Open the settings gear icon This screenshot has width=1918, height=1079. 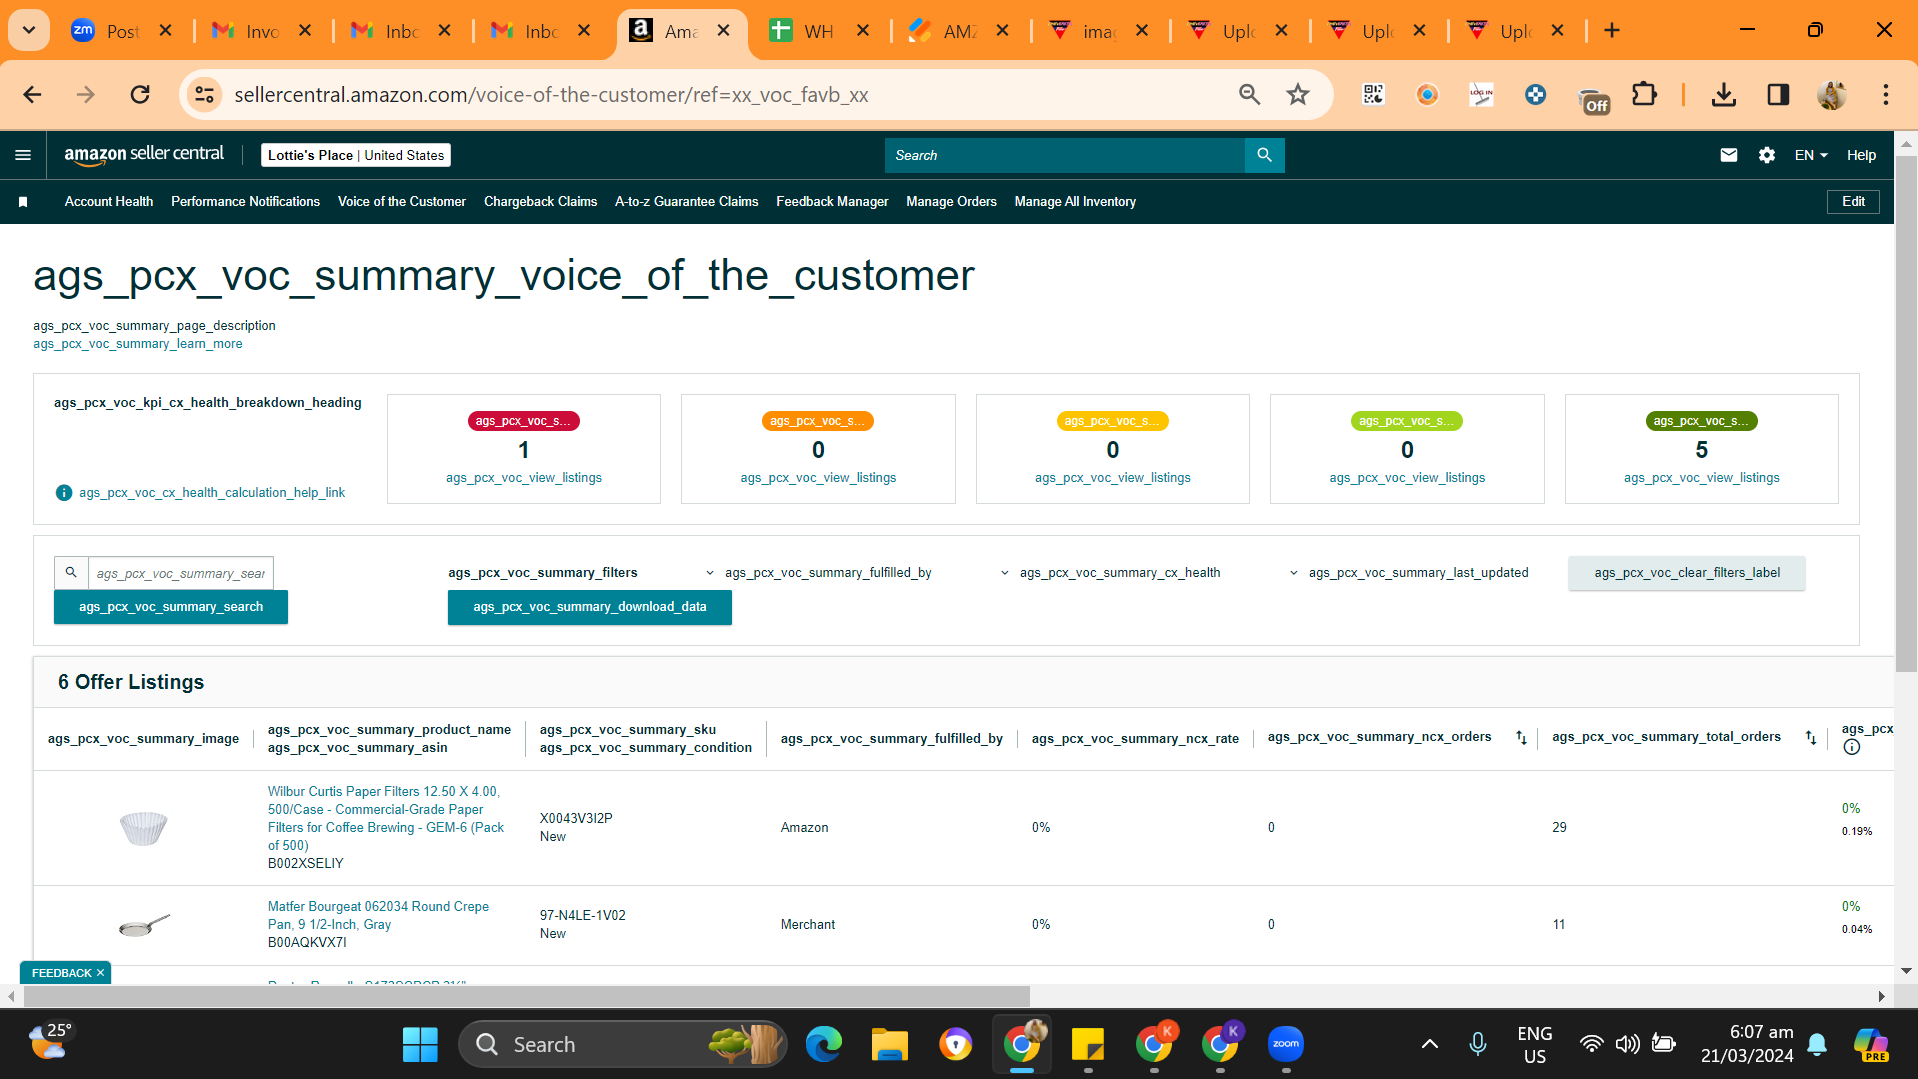click(1766, 155)
